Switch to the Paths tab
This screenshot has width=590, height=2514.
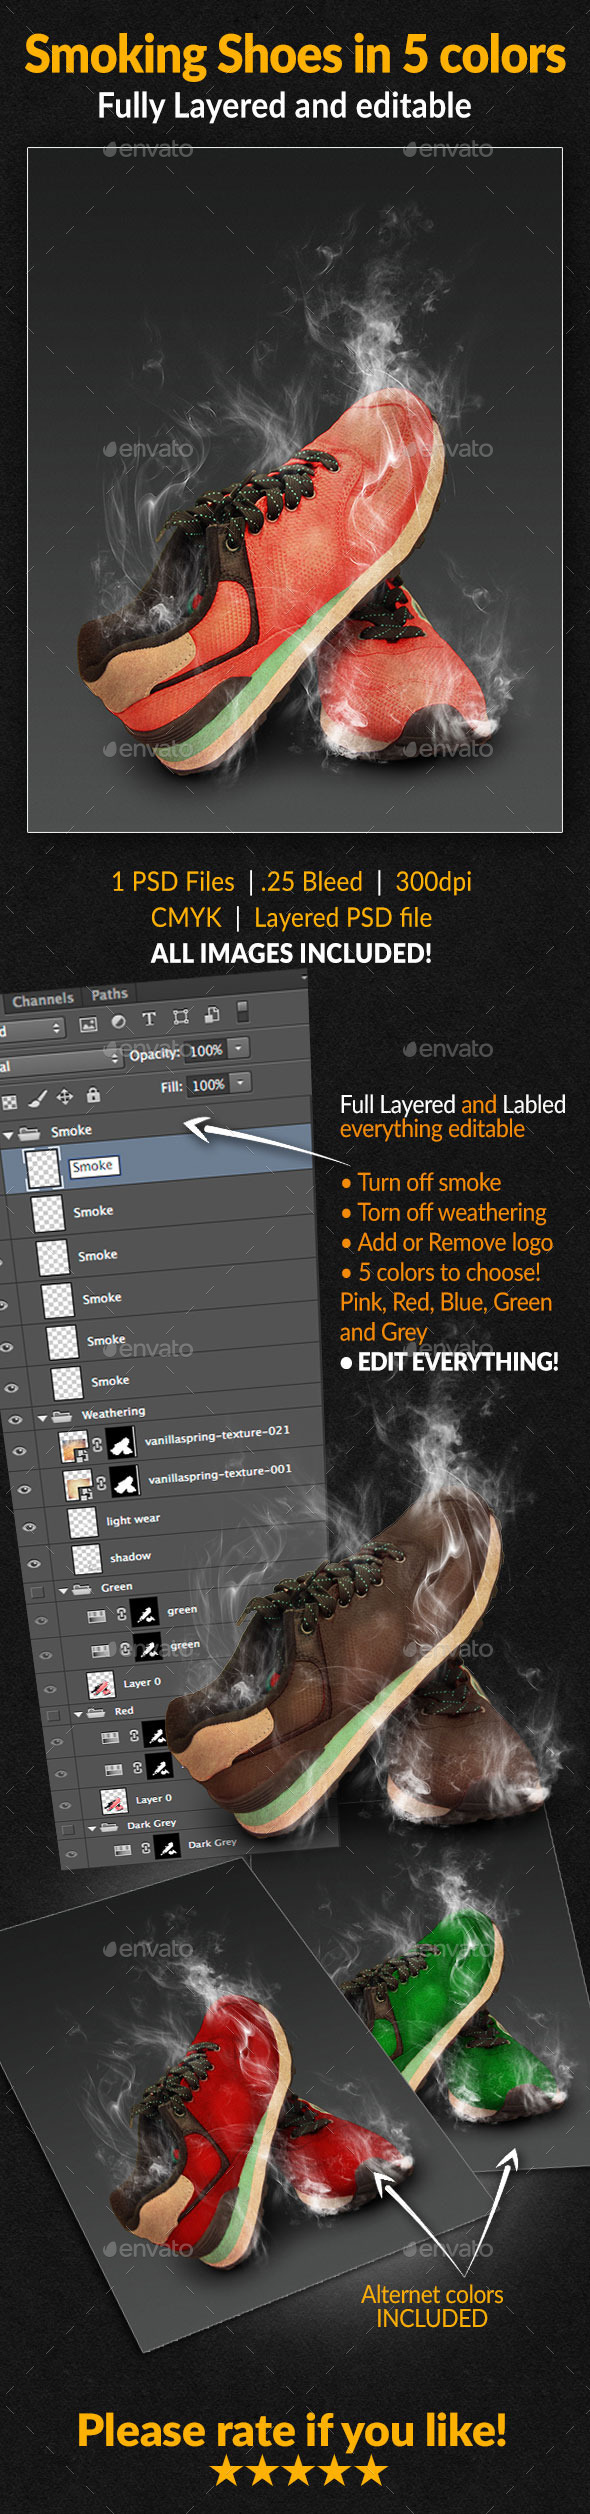pyautogui.click(x=110, y=994)
